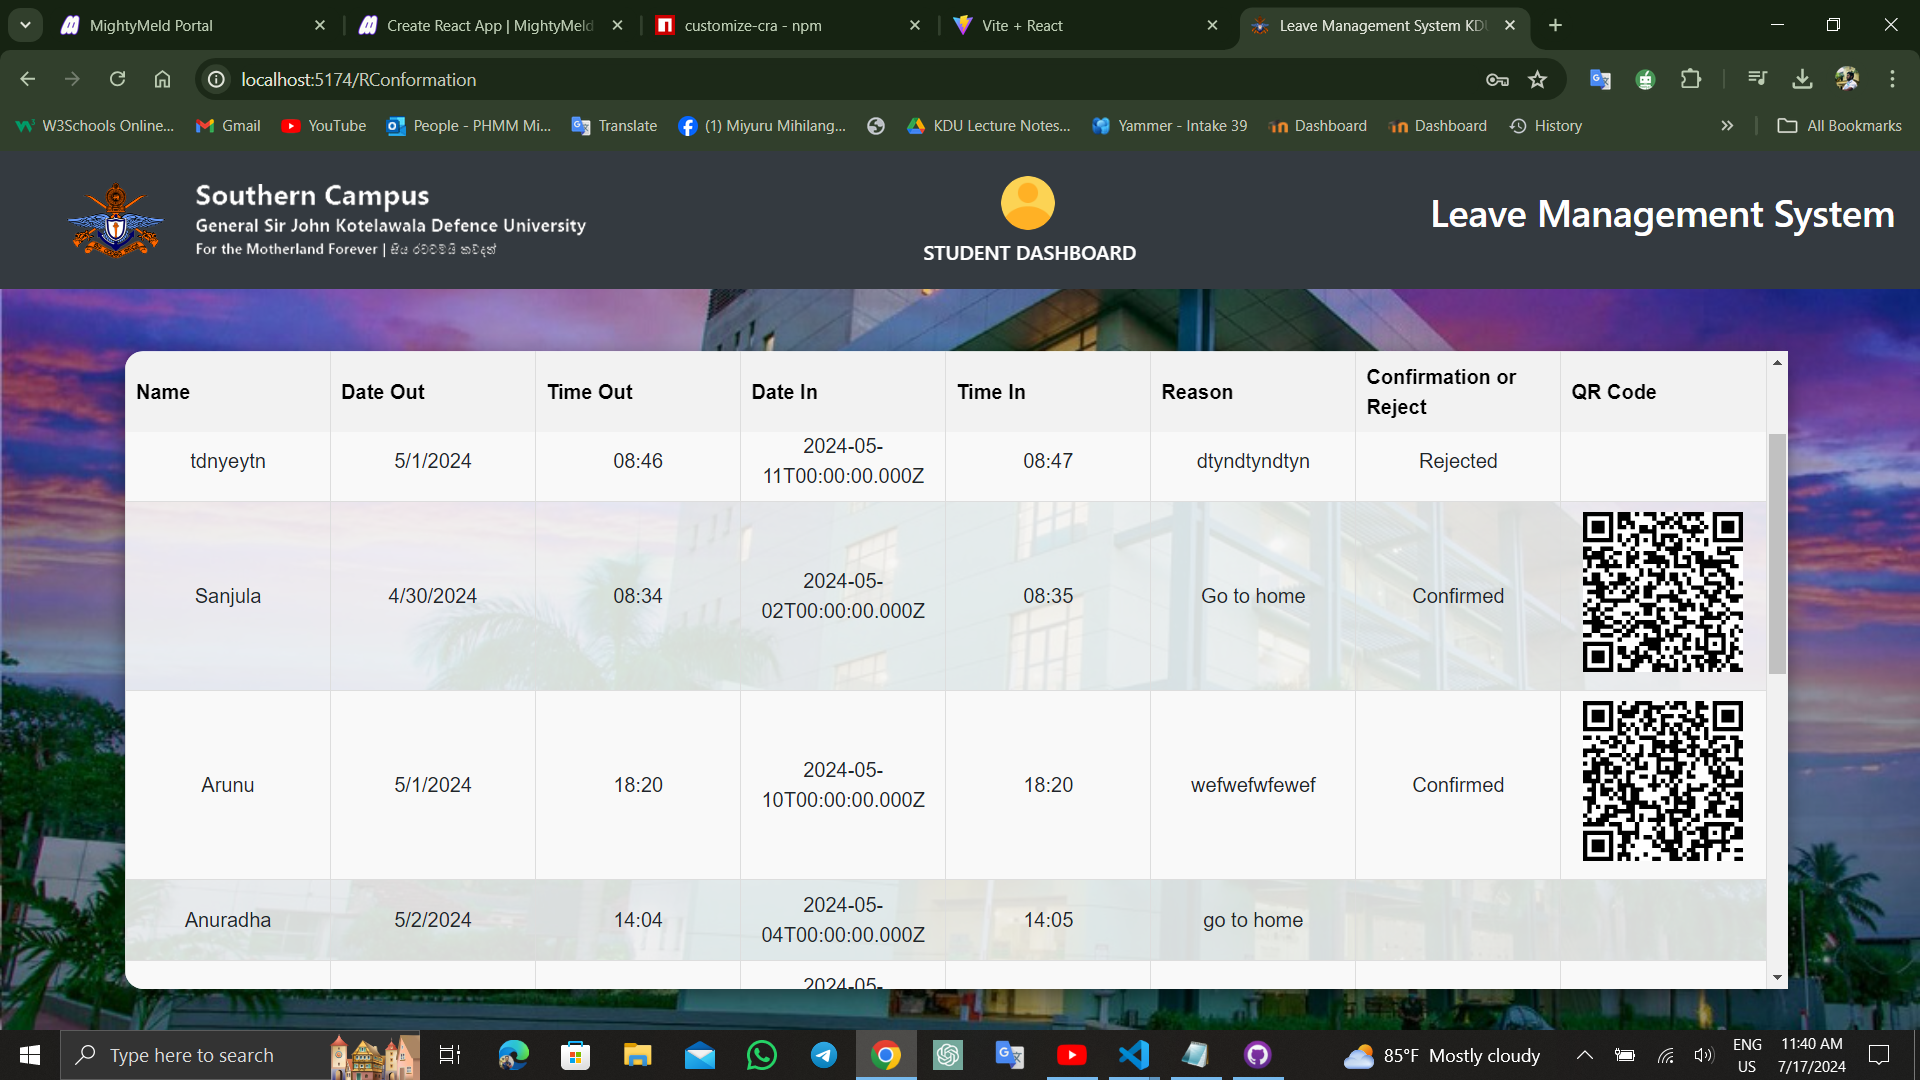
Task: Show hidden system tray icons
Action: [1584, 1055]
